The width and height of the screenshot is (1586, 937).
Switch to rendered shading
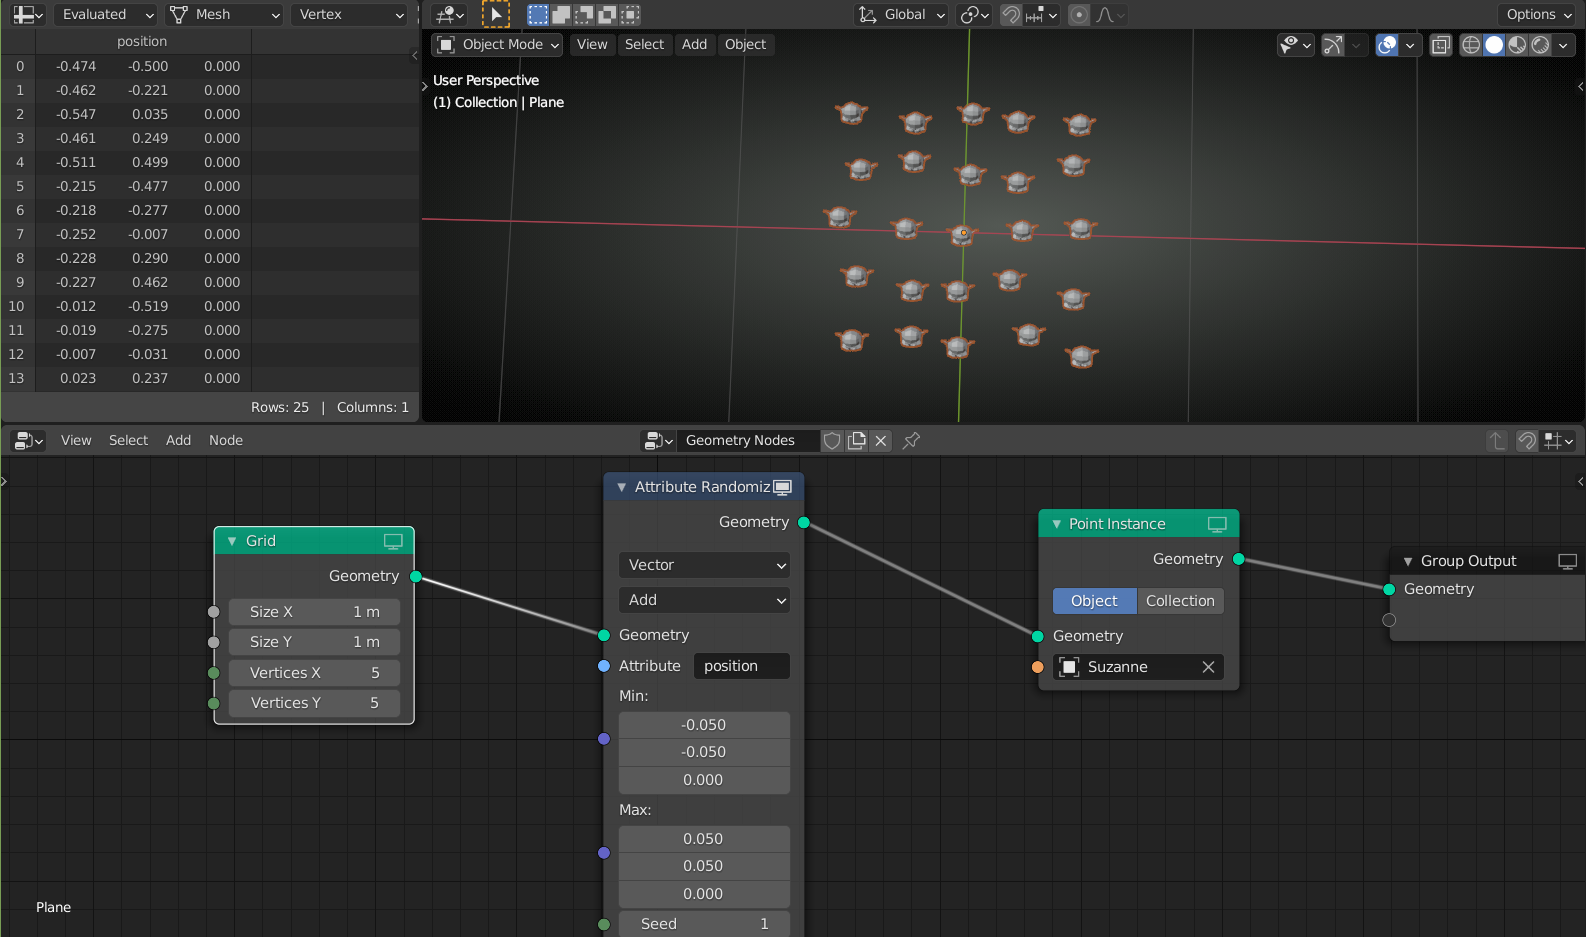tap(1540, 45)
